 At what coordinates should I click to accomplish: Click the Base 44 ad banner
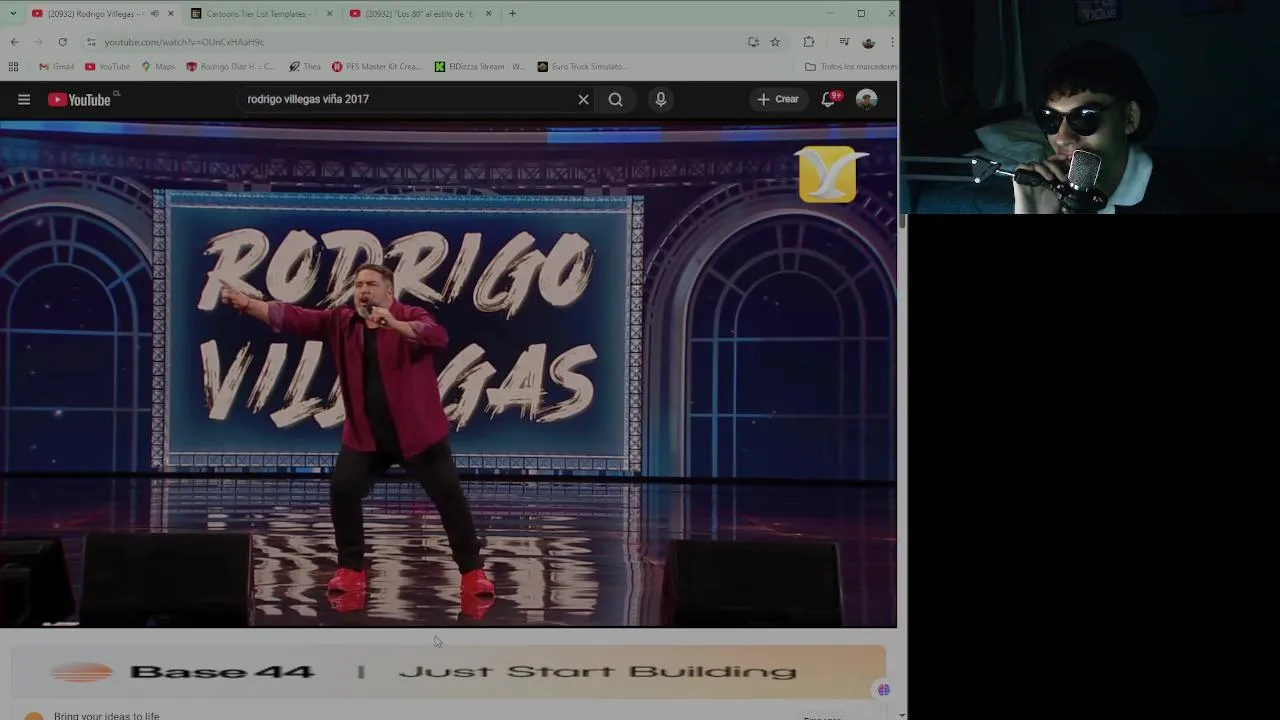click(x=448, y=672)
